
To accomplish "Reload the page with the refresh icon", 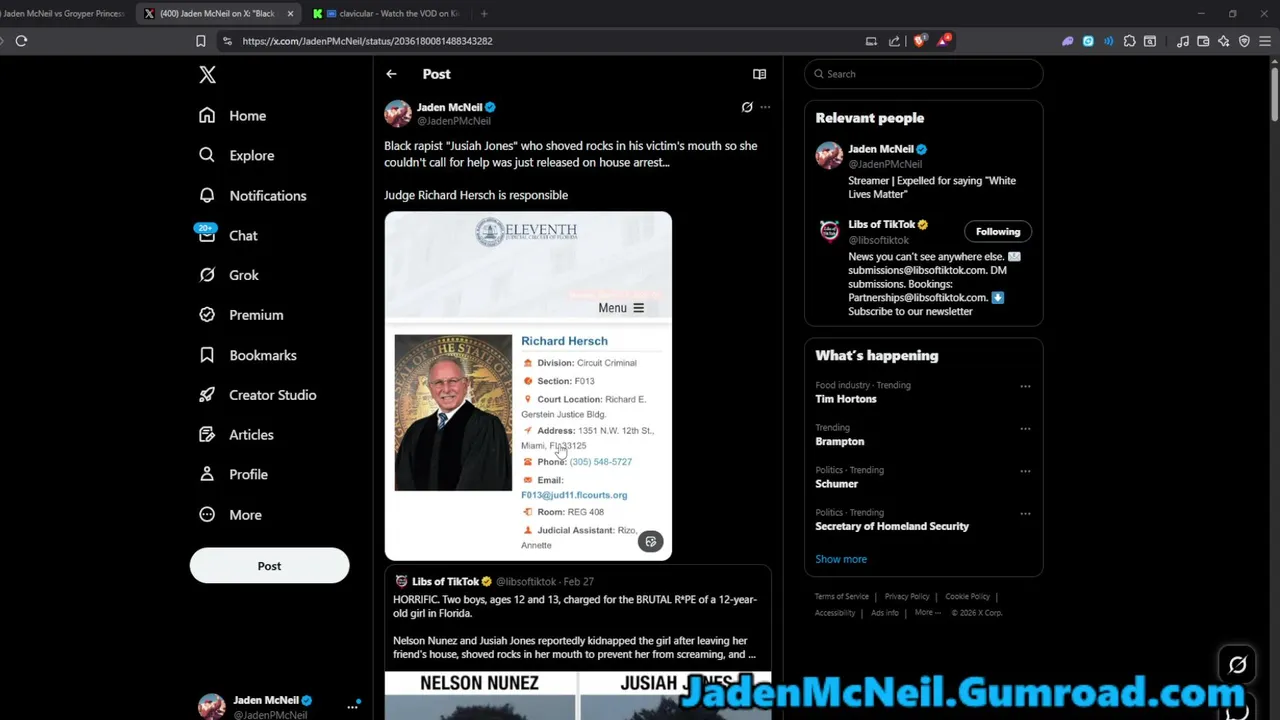I will pyautogui.click(x=21, y=41).
